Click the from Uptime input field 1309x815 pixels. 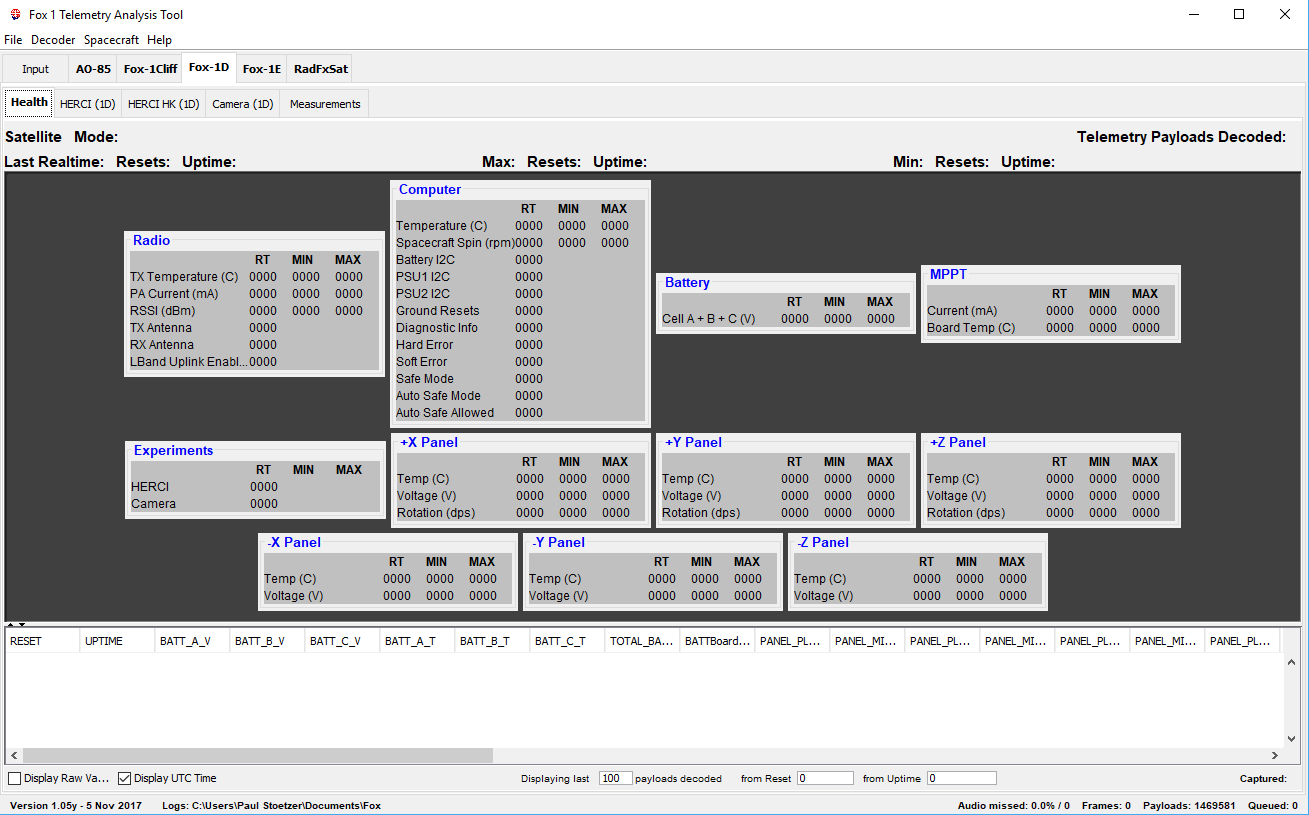[x=961, y=778]
